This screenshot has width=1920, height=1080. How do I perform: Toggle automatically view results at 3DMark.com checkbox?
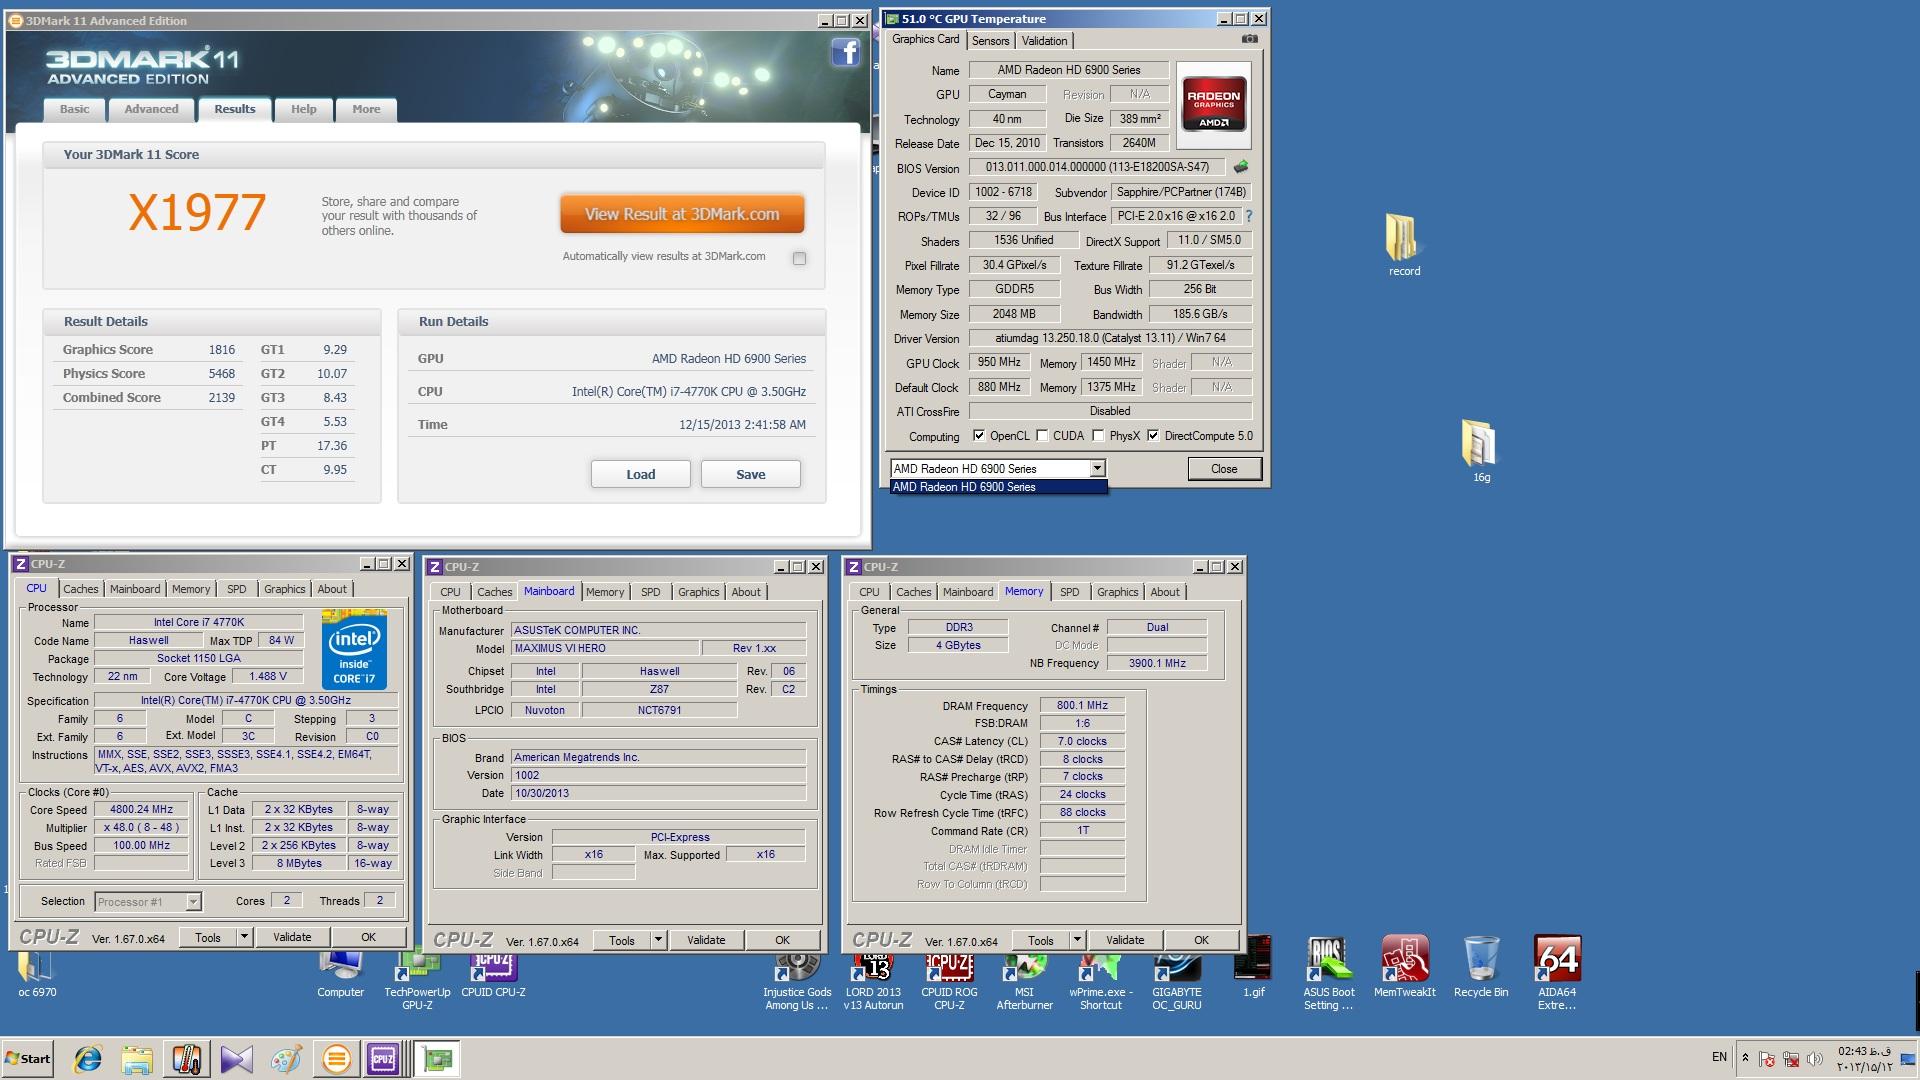(x=799, y=258)
